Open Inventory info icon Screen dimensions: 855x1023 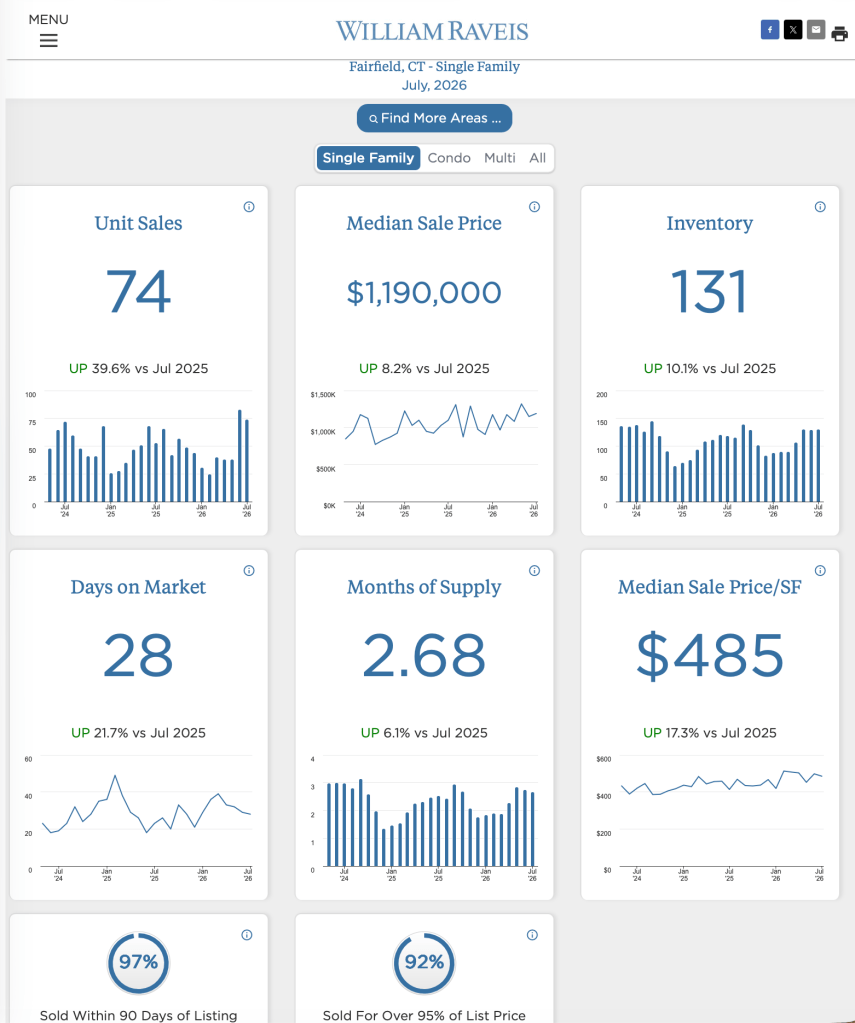[820, 207]
